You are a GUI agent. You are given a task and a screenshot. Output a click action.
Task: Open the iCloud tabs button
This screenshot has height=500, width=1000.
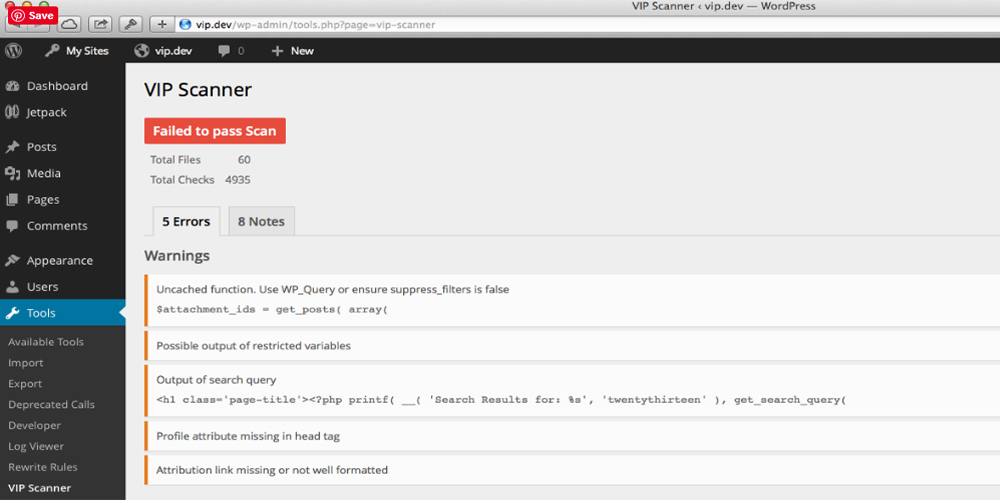coord(69,23)
